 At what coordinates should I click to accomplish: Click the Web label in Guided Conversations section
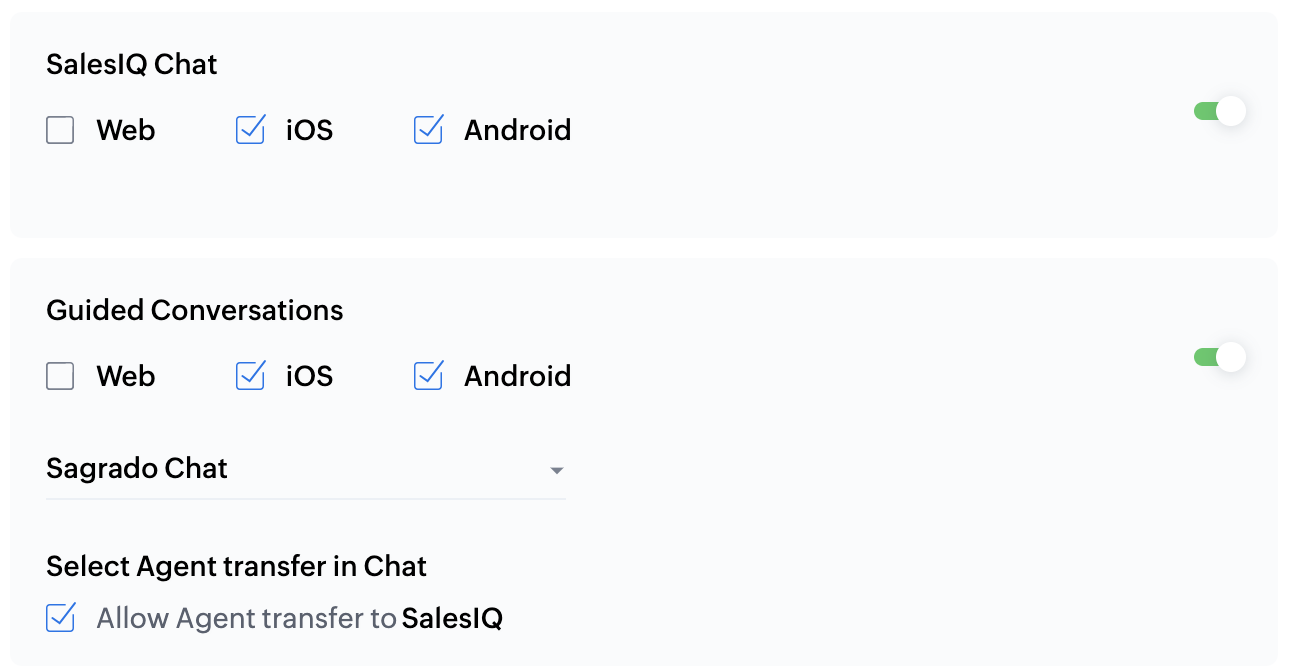(x=126, y=376)
